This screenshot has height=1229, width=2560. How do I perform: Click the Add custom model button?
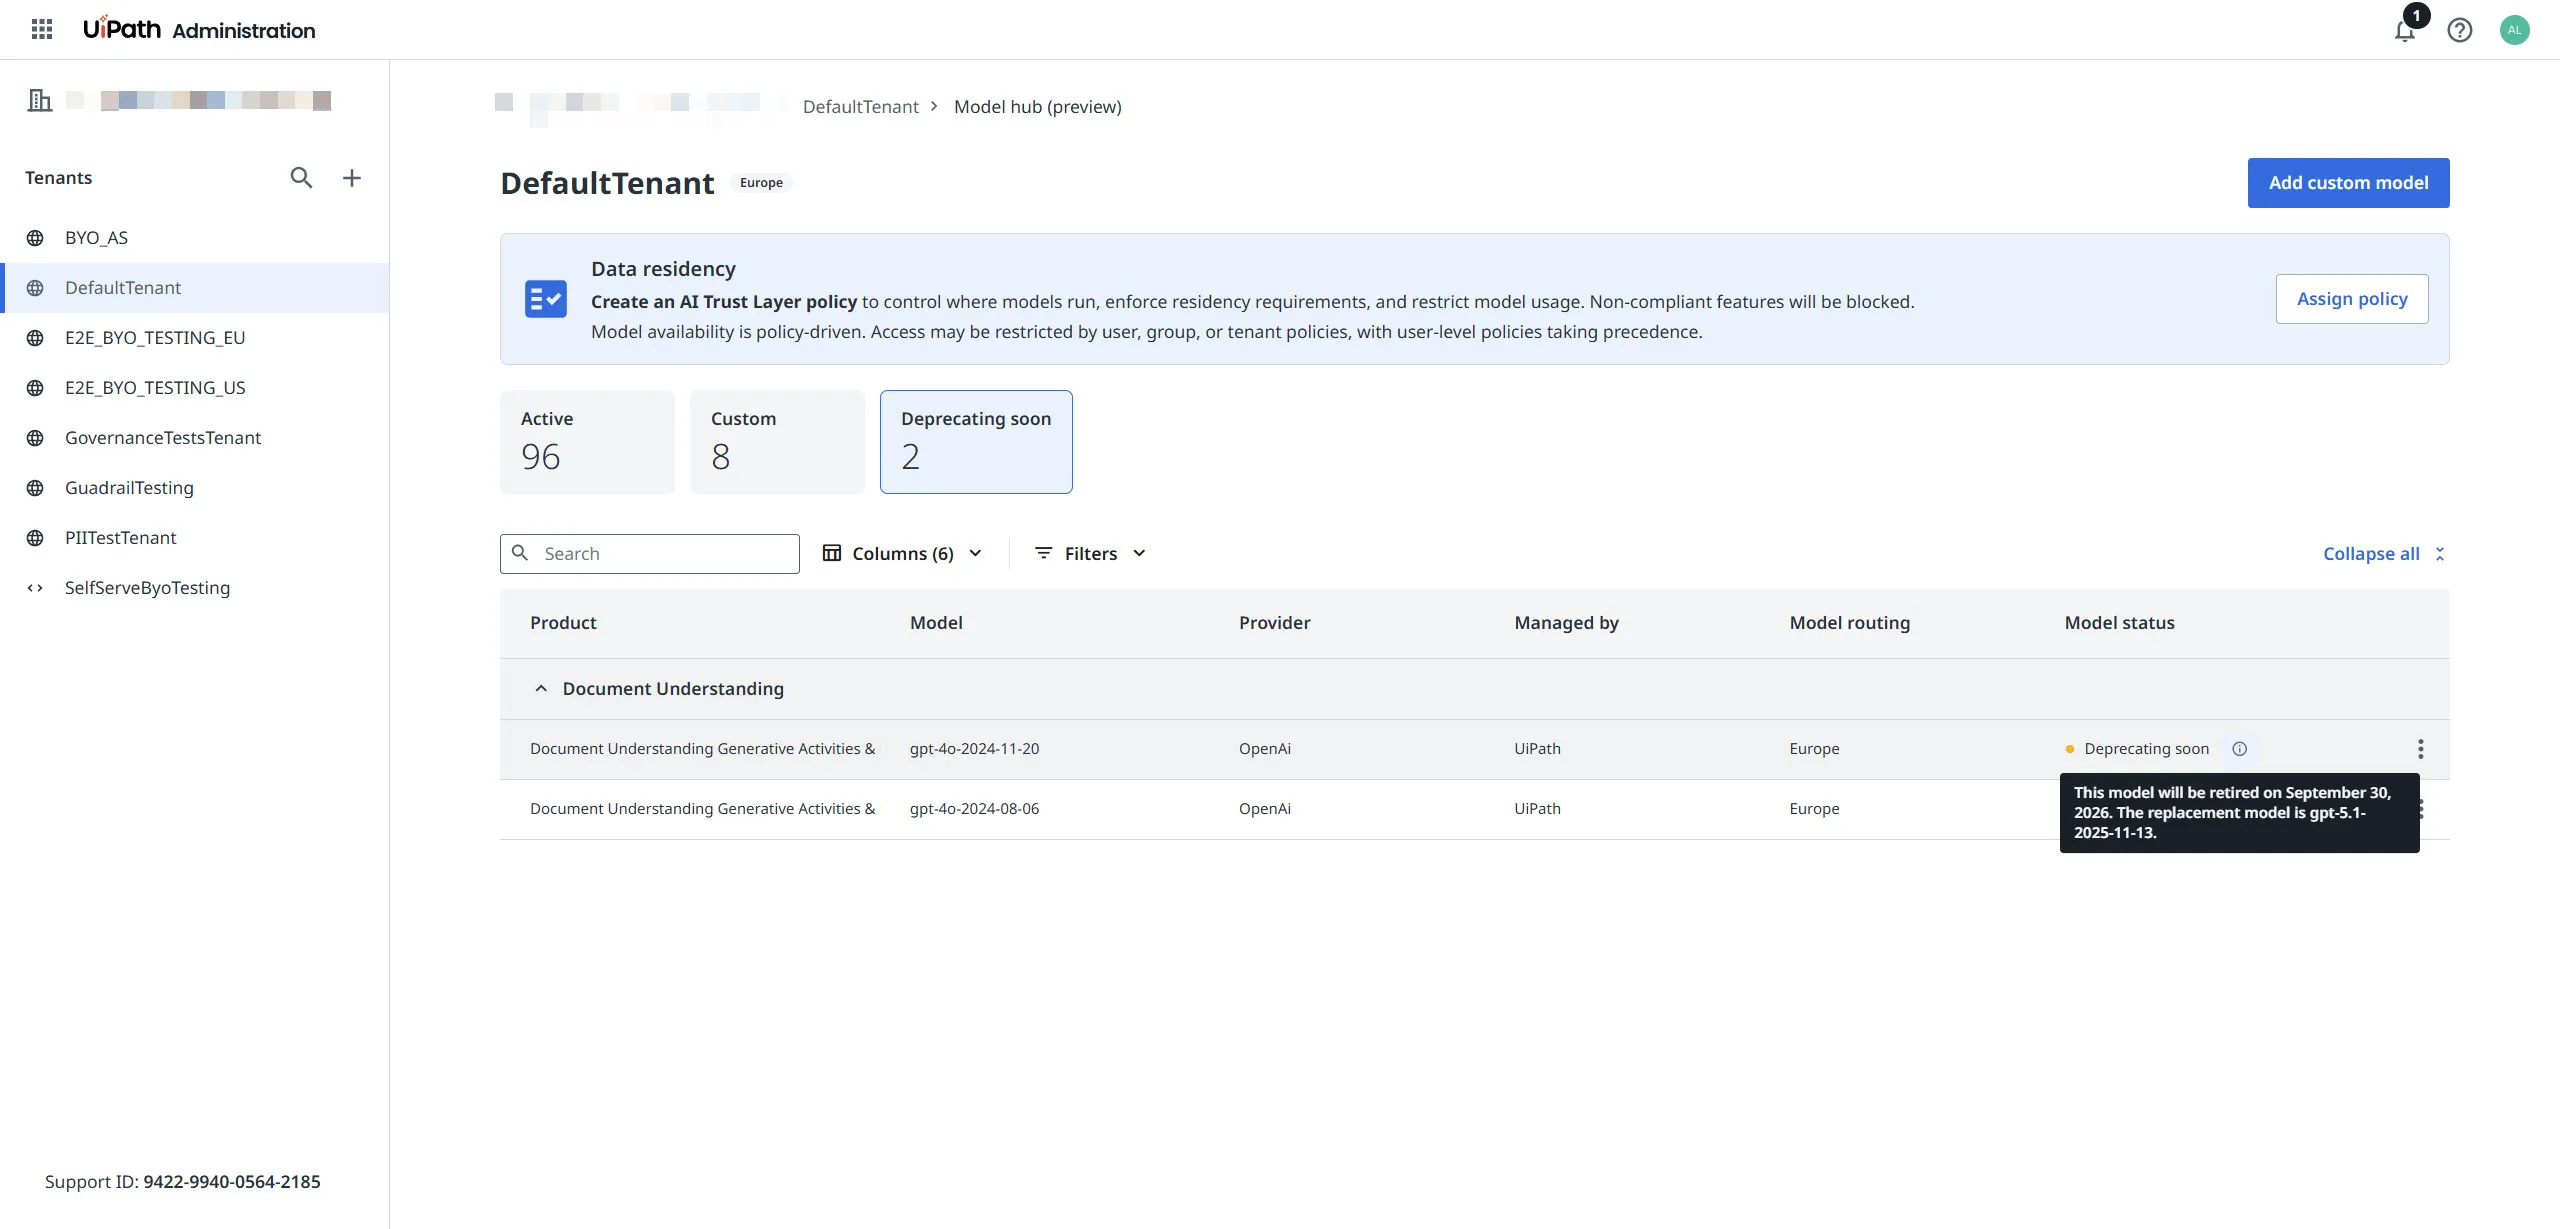(x=2348, y=183)
